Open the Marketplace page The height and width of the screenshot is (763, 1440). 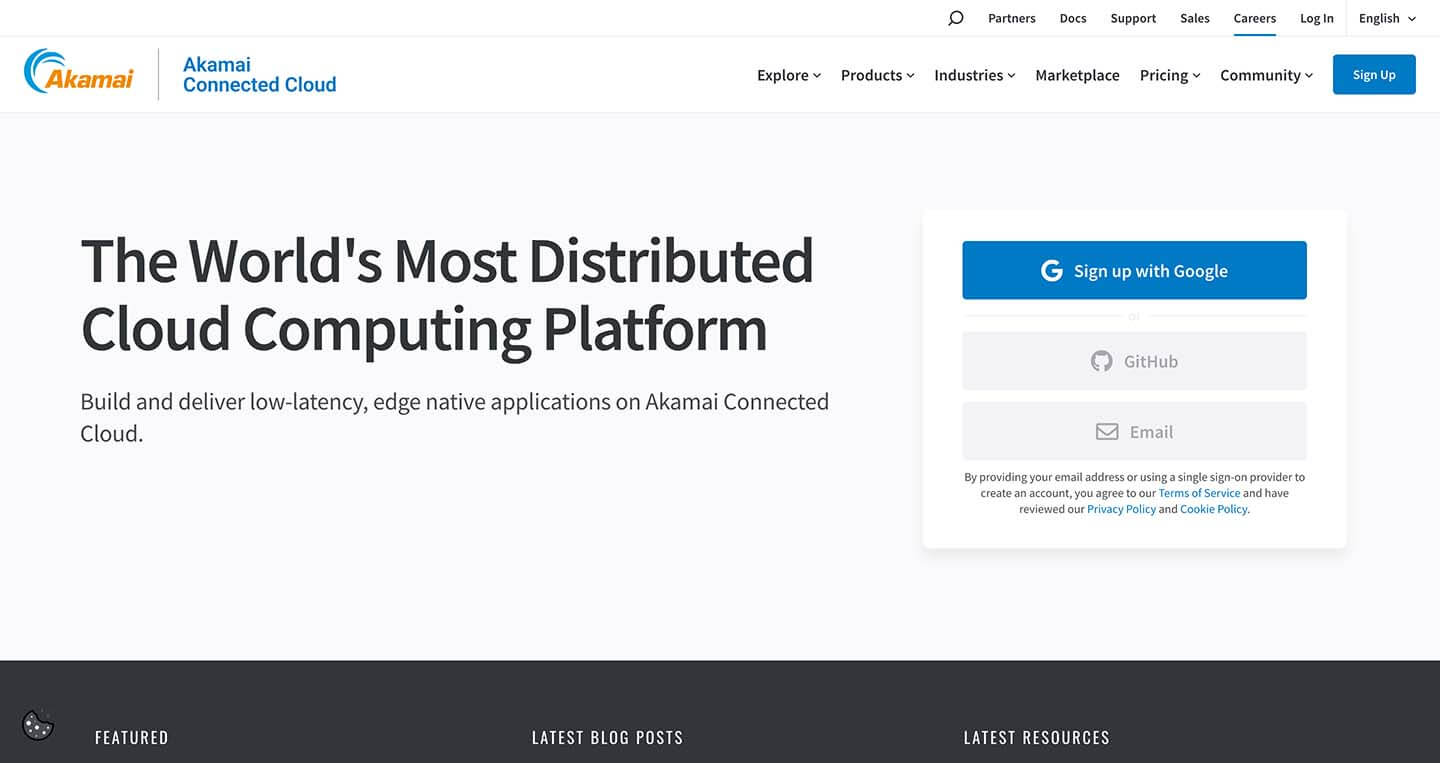tap(1077, 75)
